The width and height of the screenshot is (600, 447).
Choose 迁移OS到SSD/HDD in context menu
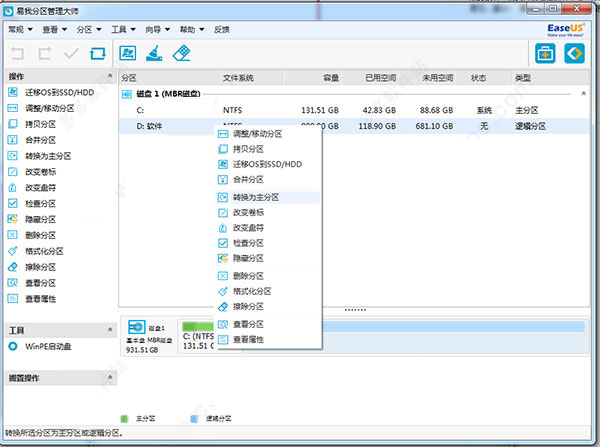point(268,164)
